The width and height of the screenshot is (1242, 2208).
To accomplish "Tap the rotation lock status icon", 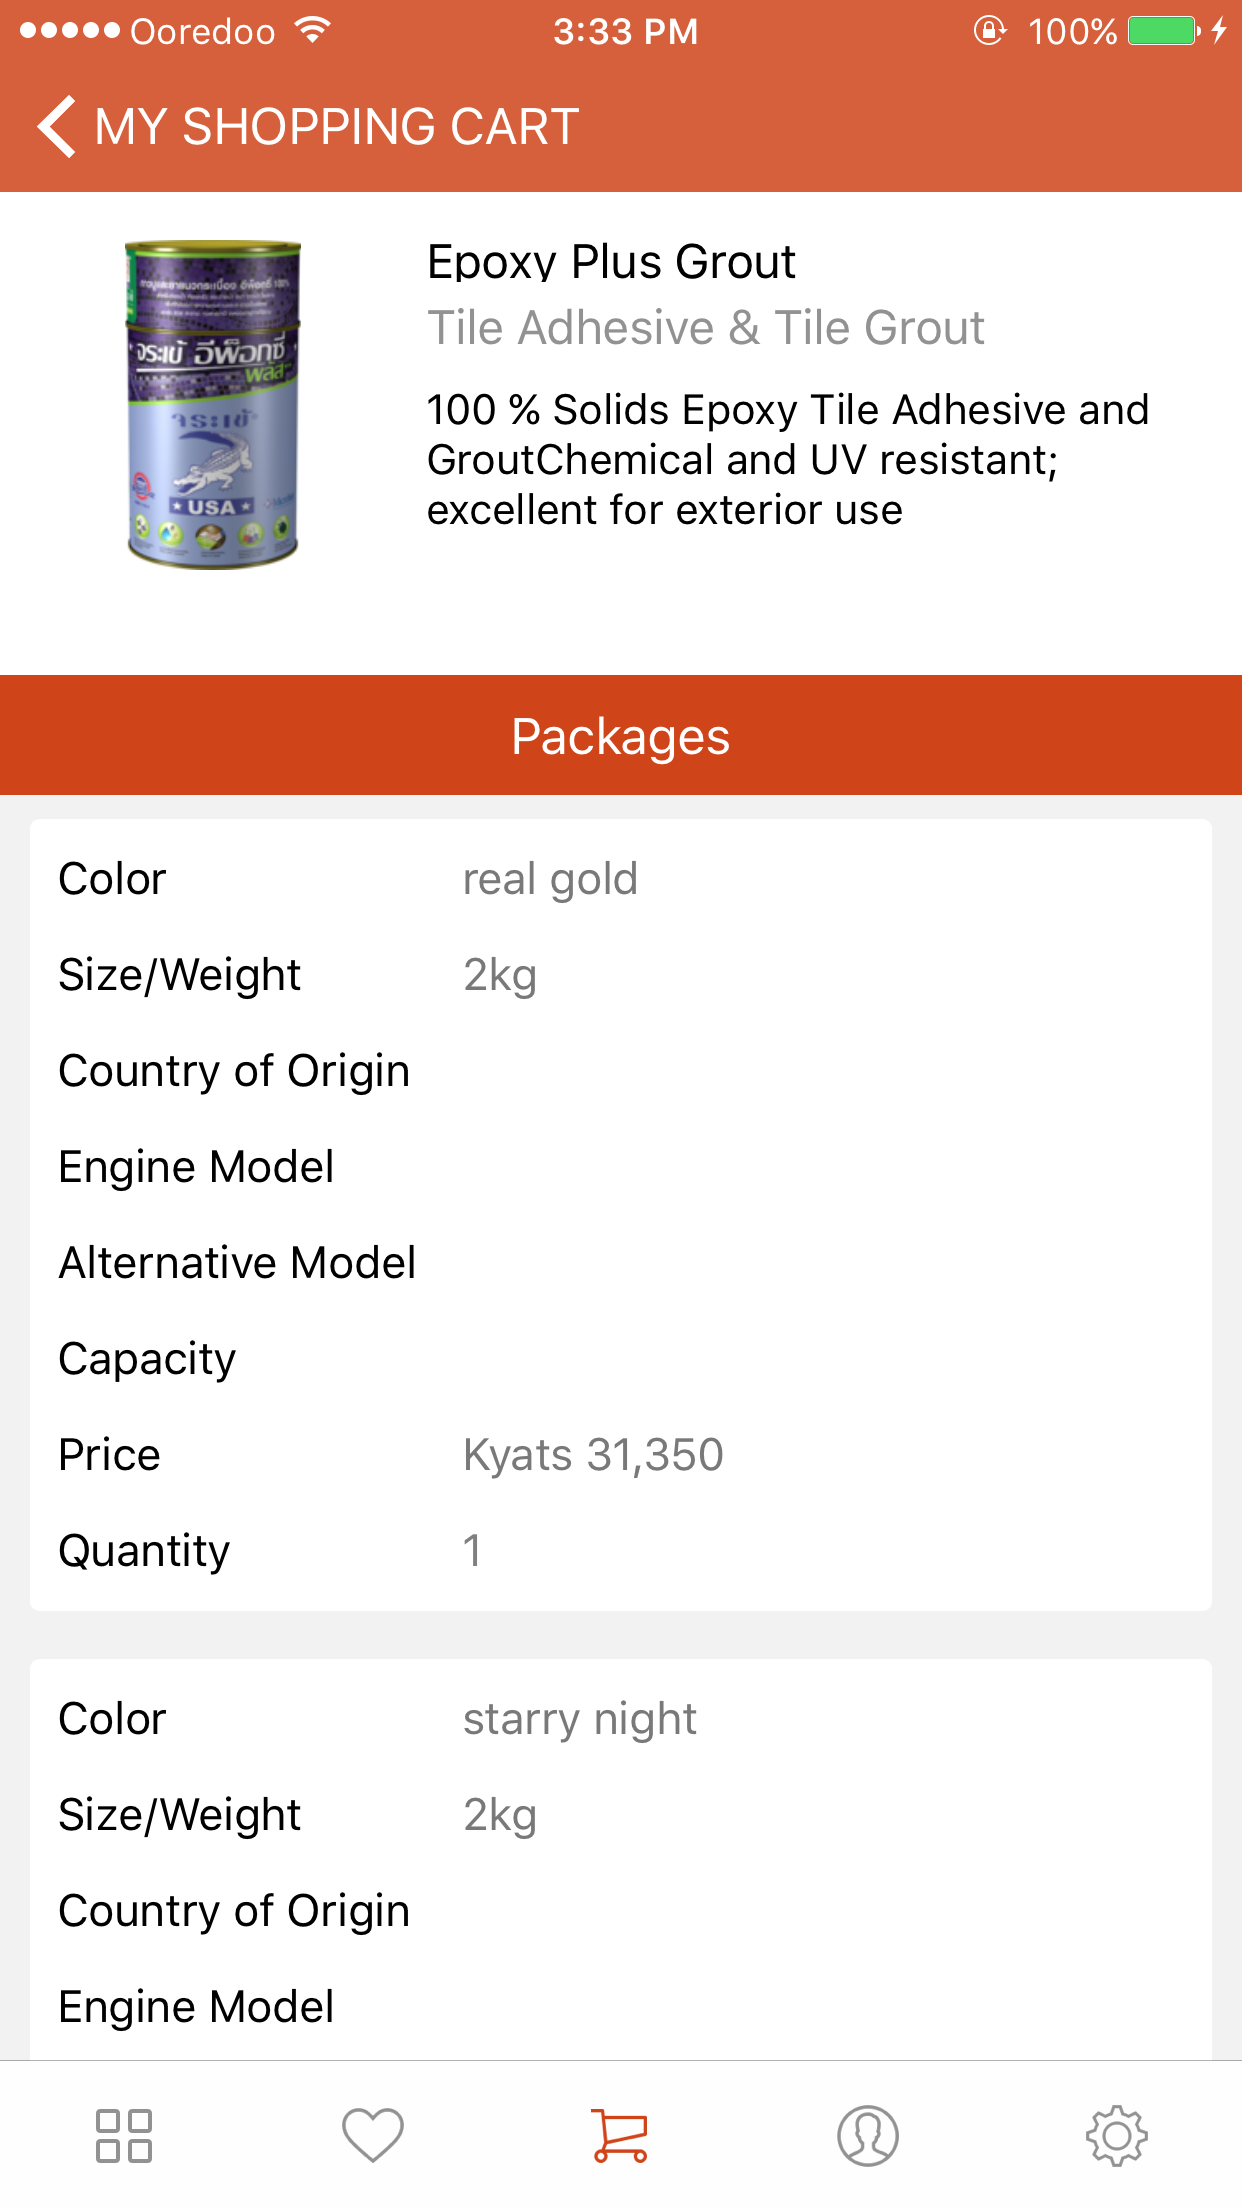I will [989, 31].
